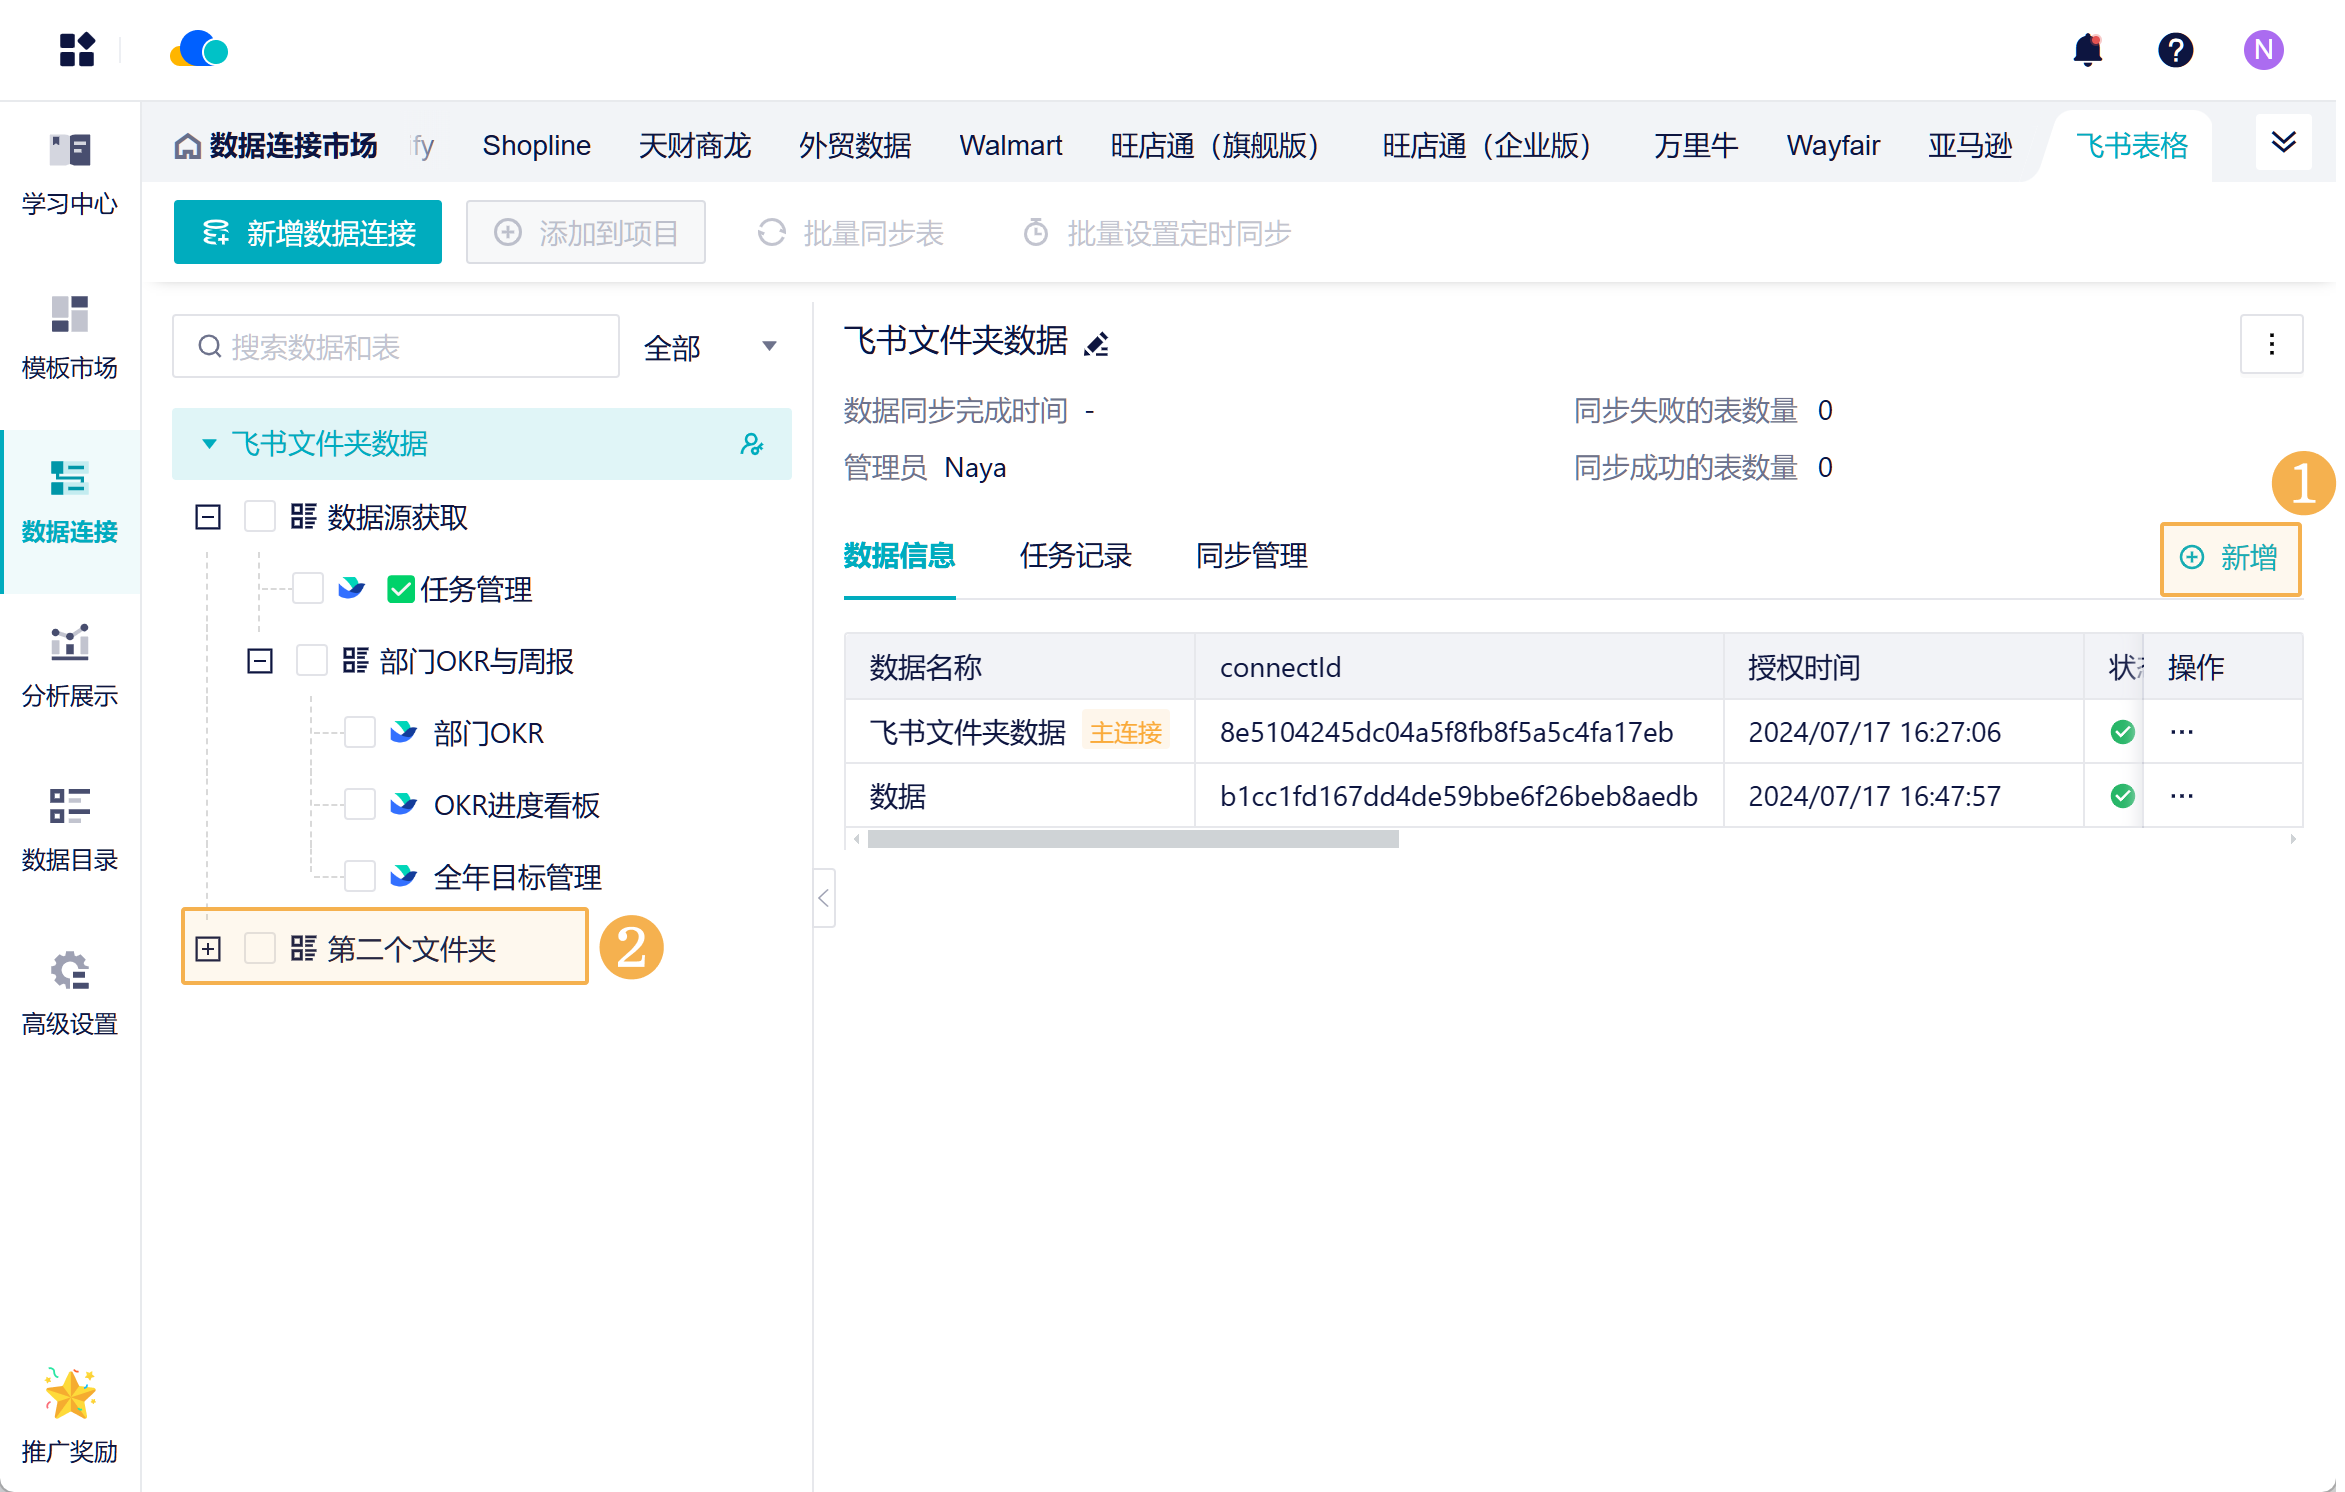
Task: Open actions menu for 数据 table row
Action: [2181, 796]
